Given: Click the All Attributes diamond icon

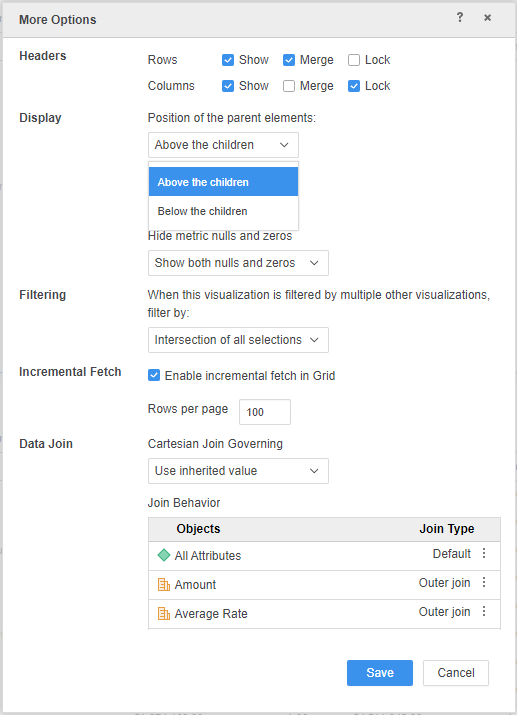Looking at the screenshot, I should [x=164, y=555].
